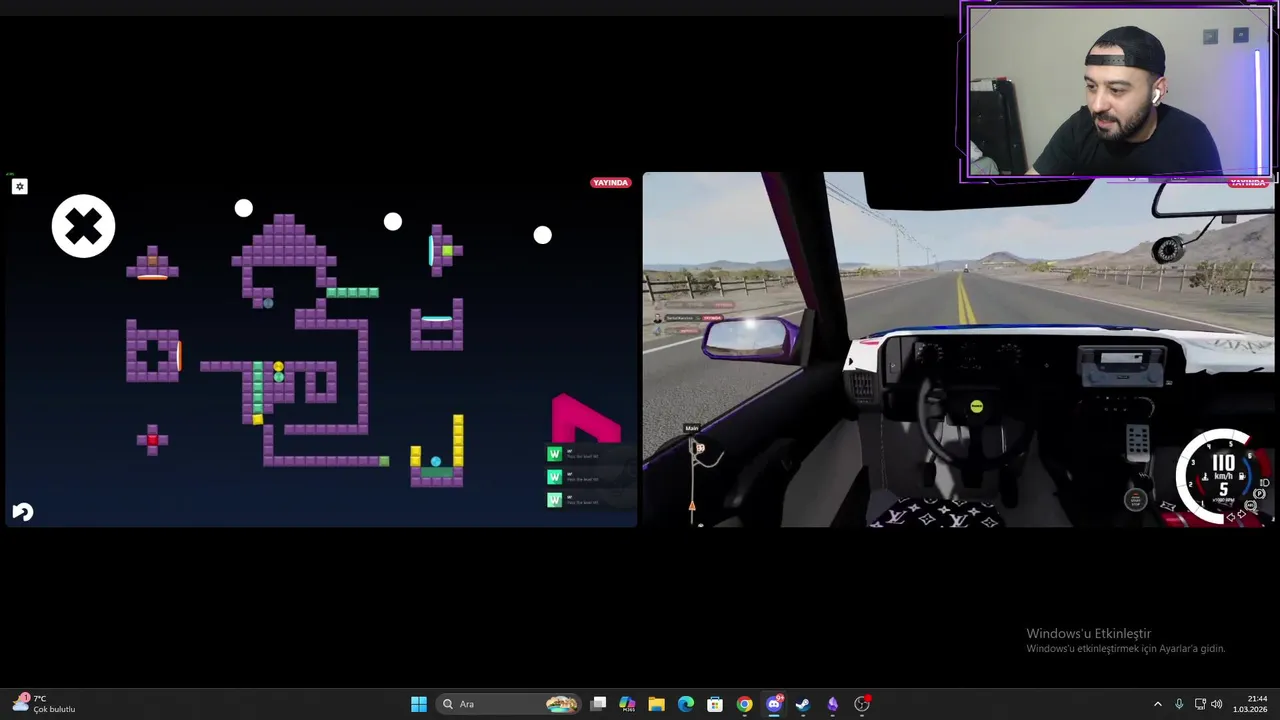Screen dimensions: 1280x720
Task: Click the short yellow pillar left of the blue ball
Action: pos(415,457)
